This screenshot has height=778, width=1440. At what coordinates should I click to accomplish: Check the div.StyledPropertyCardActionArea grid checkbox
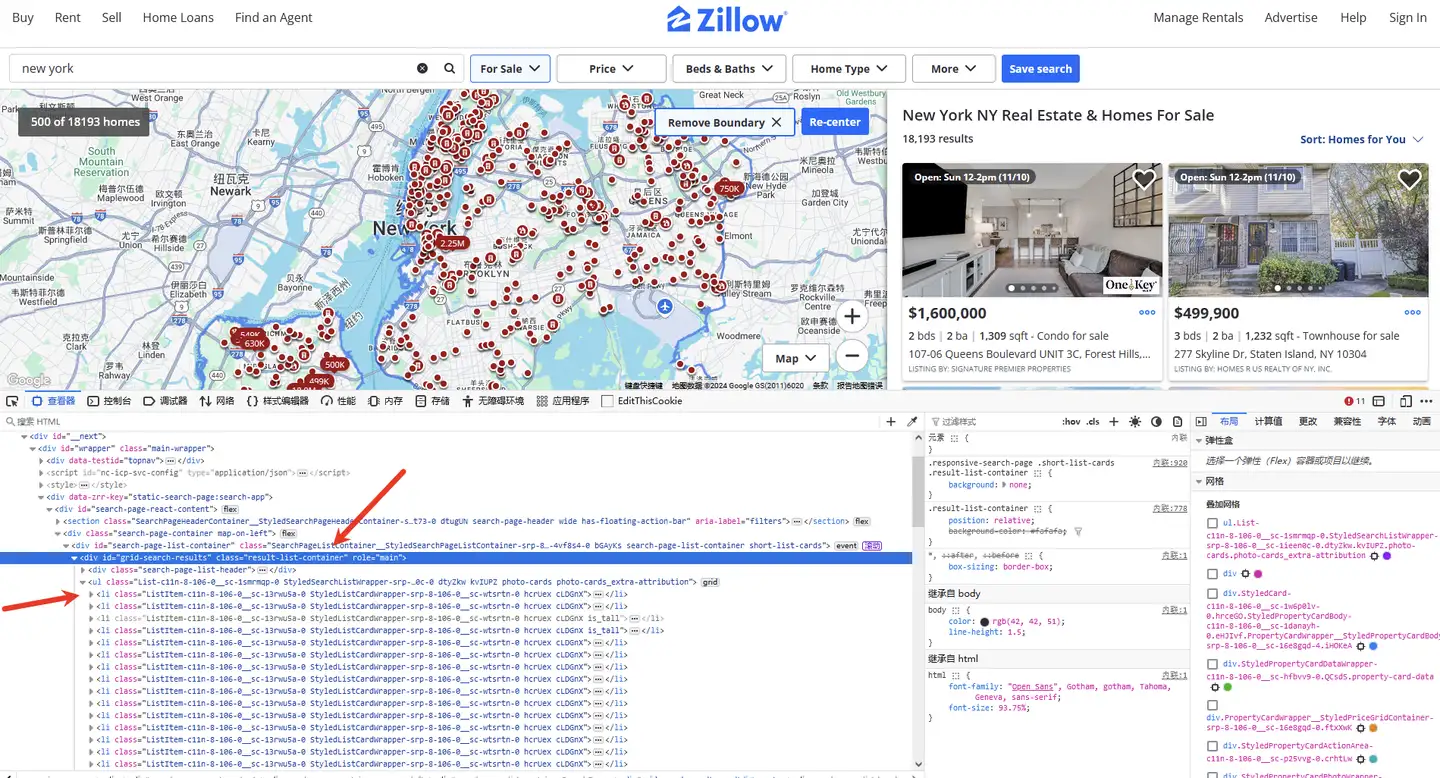coord(1213,746)
